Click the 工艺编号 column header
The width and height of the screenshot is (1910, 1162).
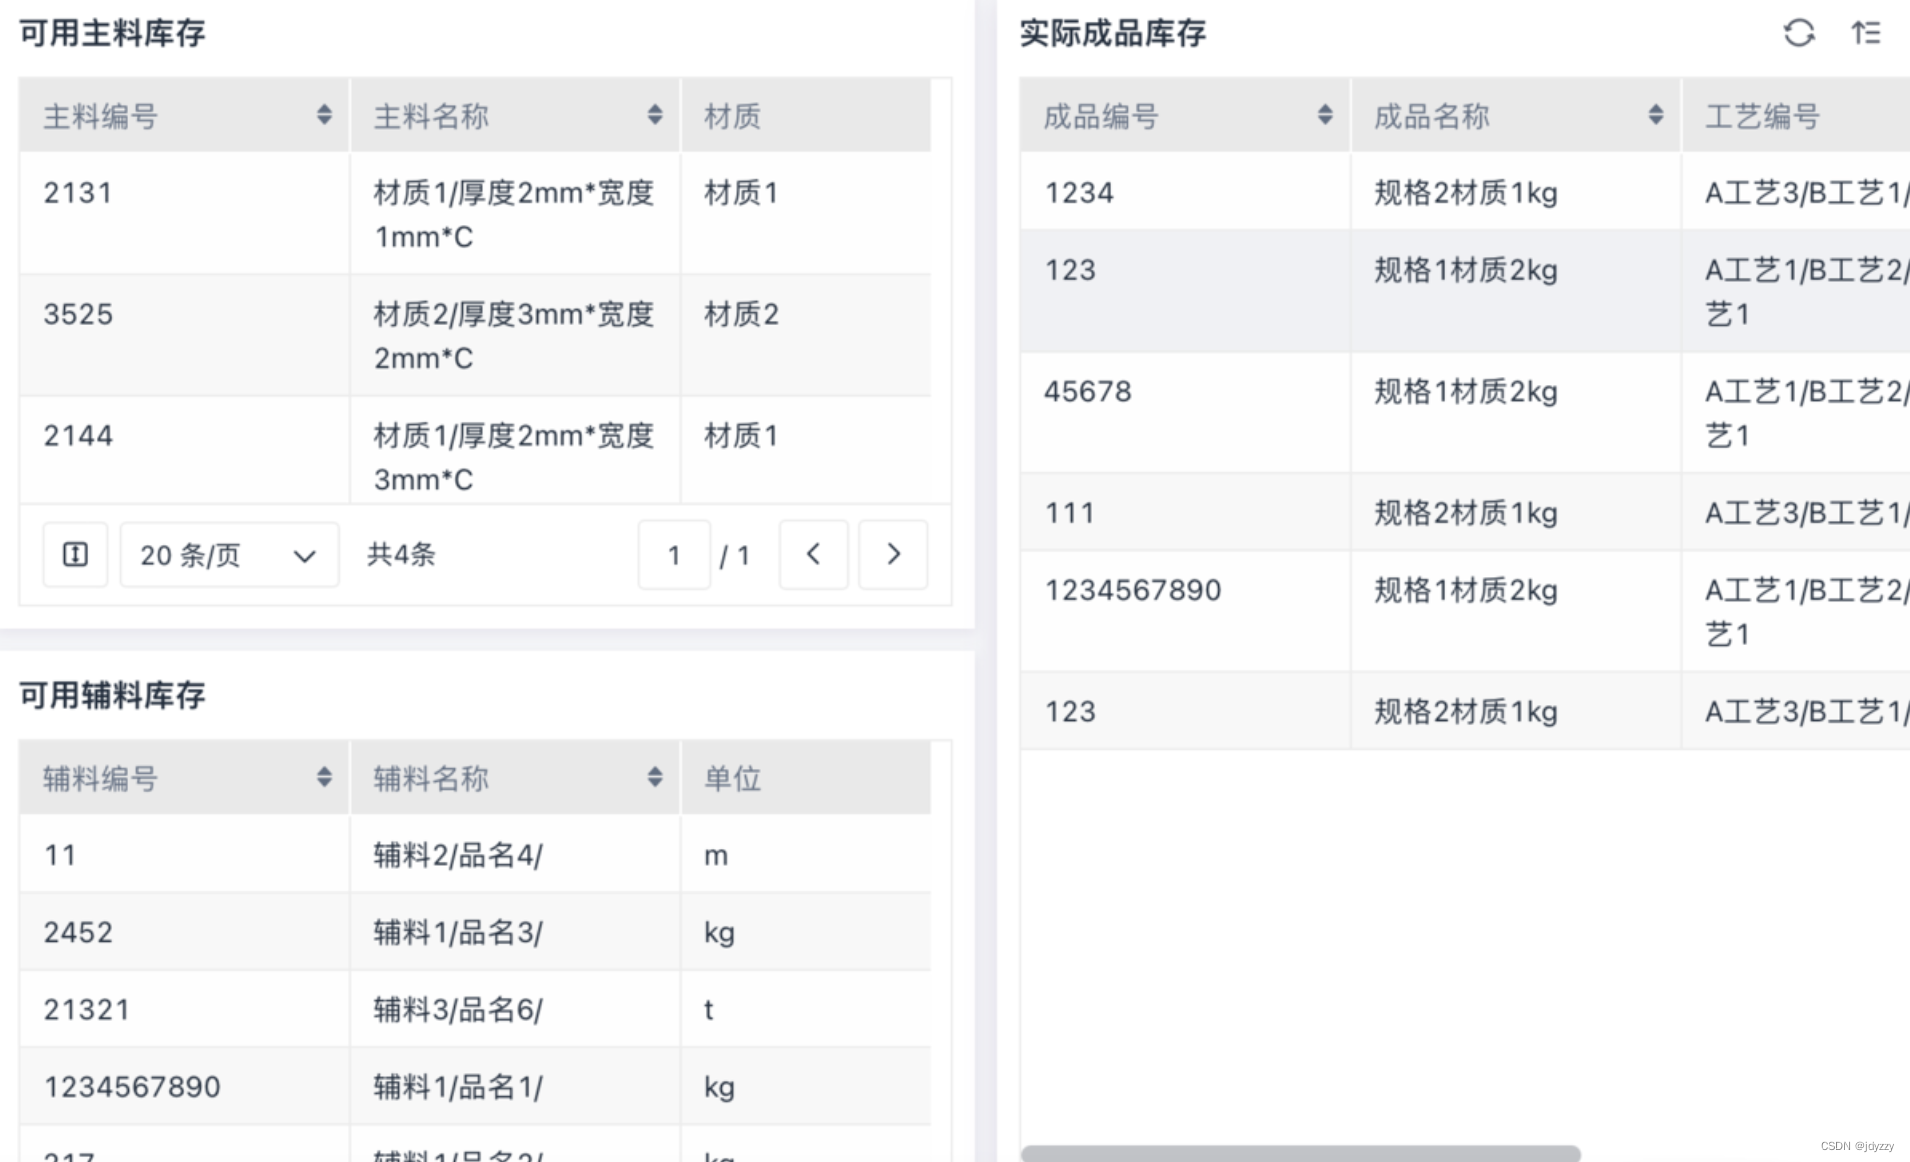click(1796, 115)
